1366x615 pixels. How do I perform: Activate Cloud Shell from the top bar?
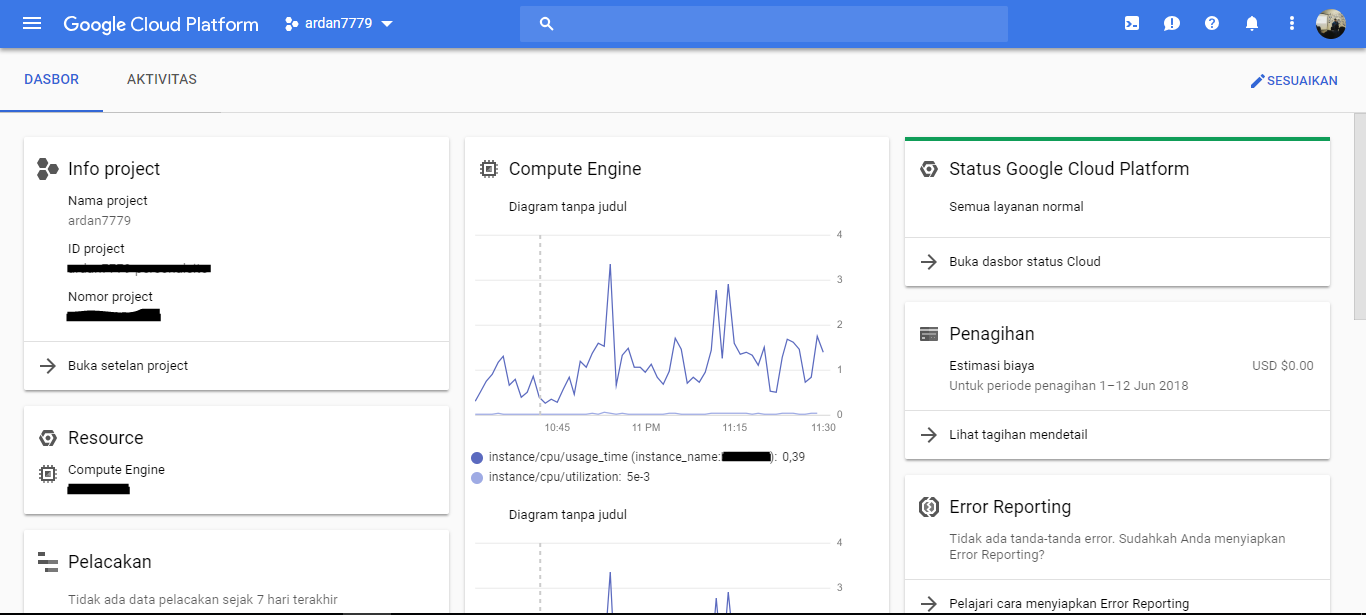coord(1131,22)
